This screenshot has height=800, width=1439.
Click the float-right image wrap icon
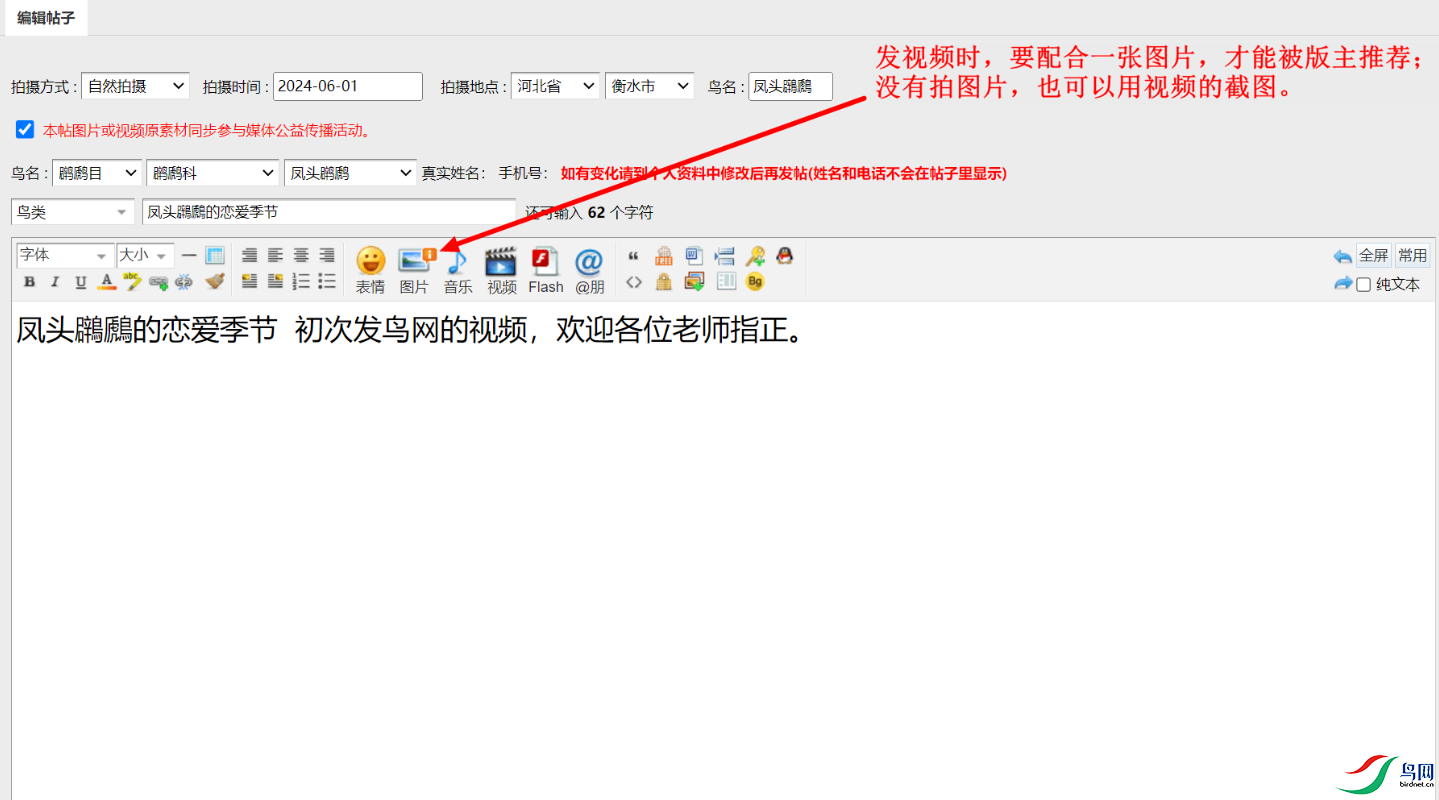[275, 282]
